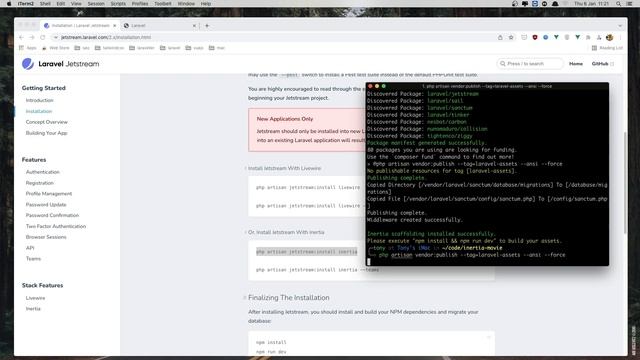Screen dimensions: 640x360
Task: Open the browser profile avatar
Action: point(609,37)
